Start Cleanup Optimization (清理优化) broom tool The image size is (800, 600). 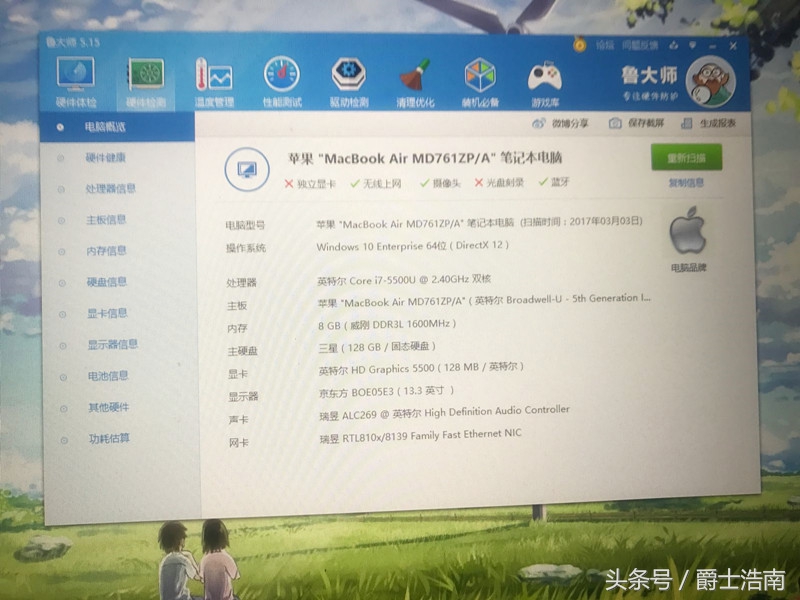413,75
